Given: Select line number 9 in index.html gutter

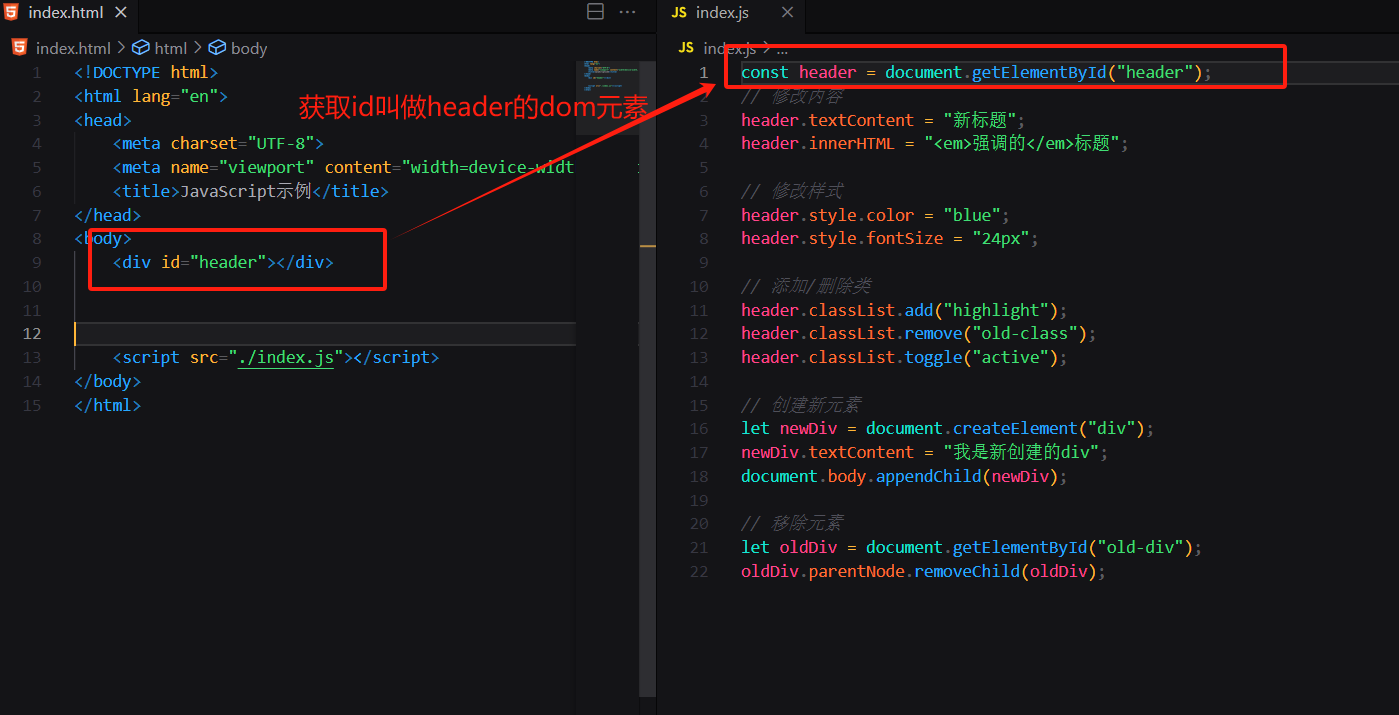Looking at the screenshot, I should click(37, 262).
